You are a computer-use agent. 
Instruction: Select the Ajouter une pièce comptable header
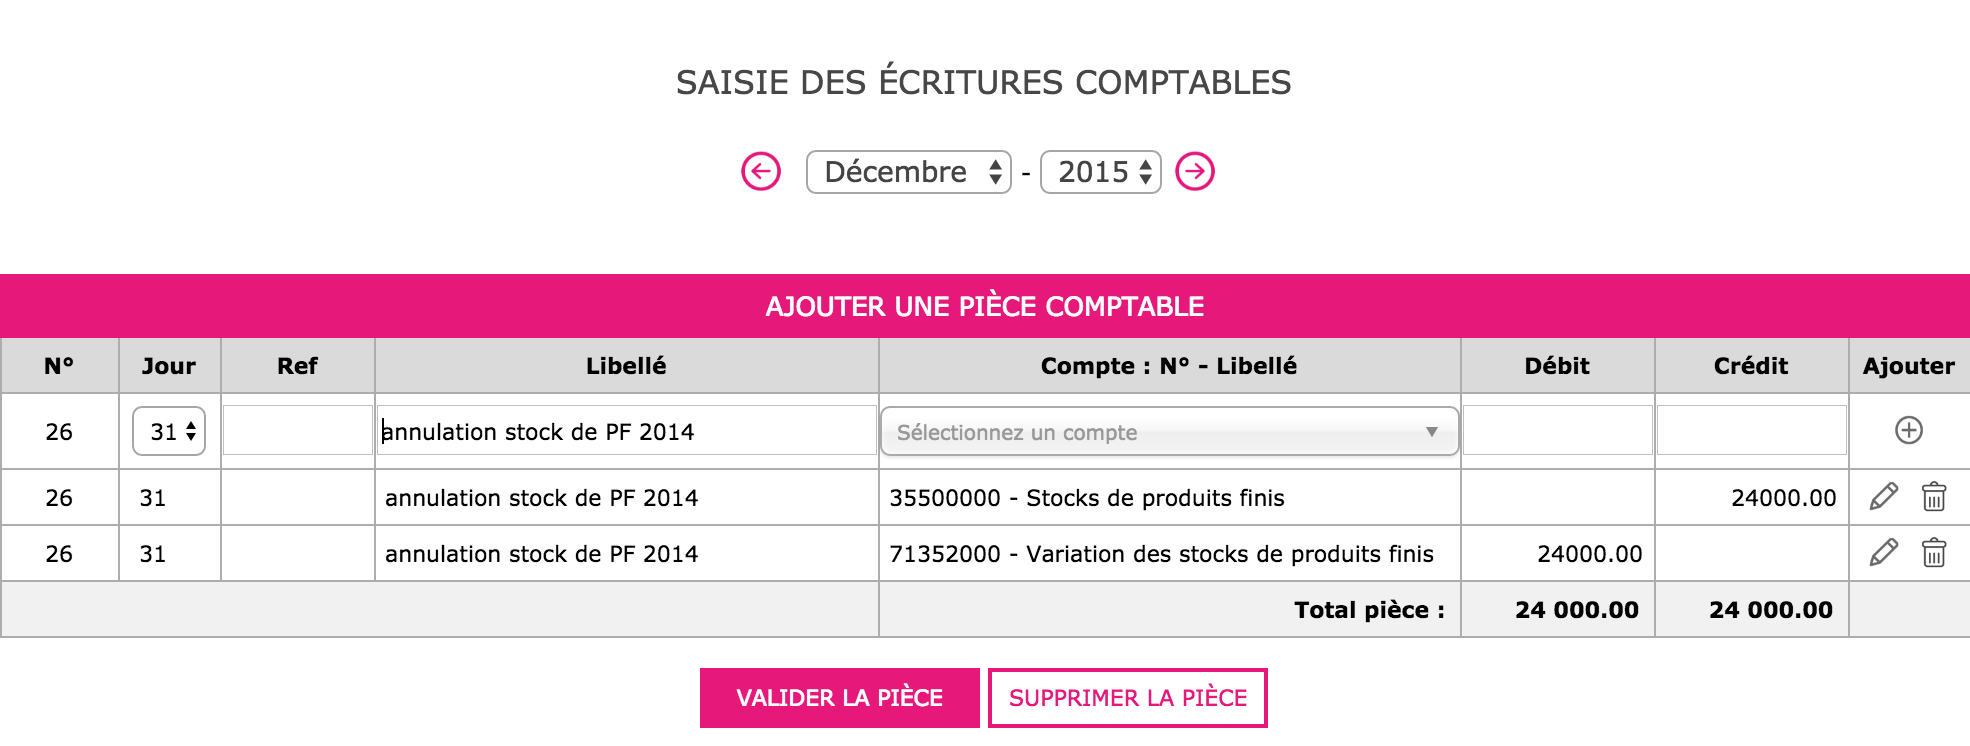[985, 306]
